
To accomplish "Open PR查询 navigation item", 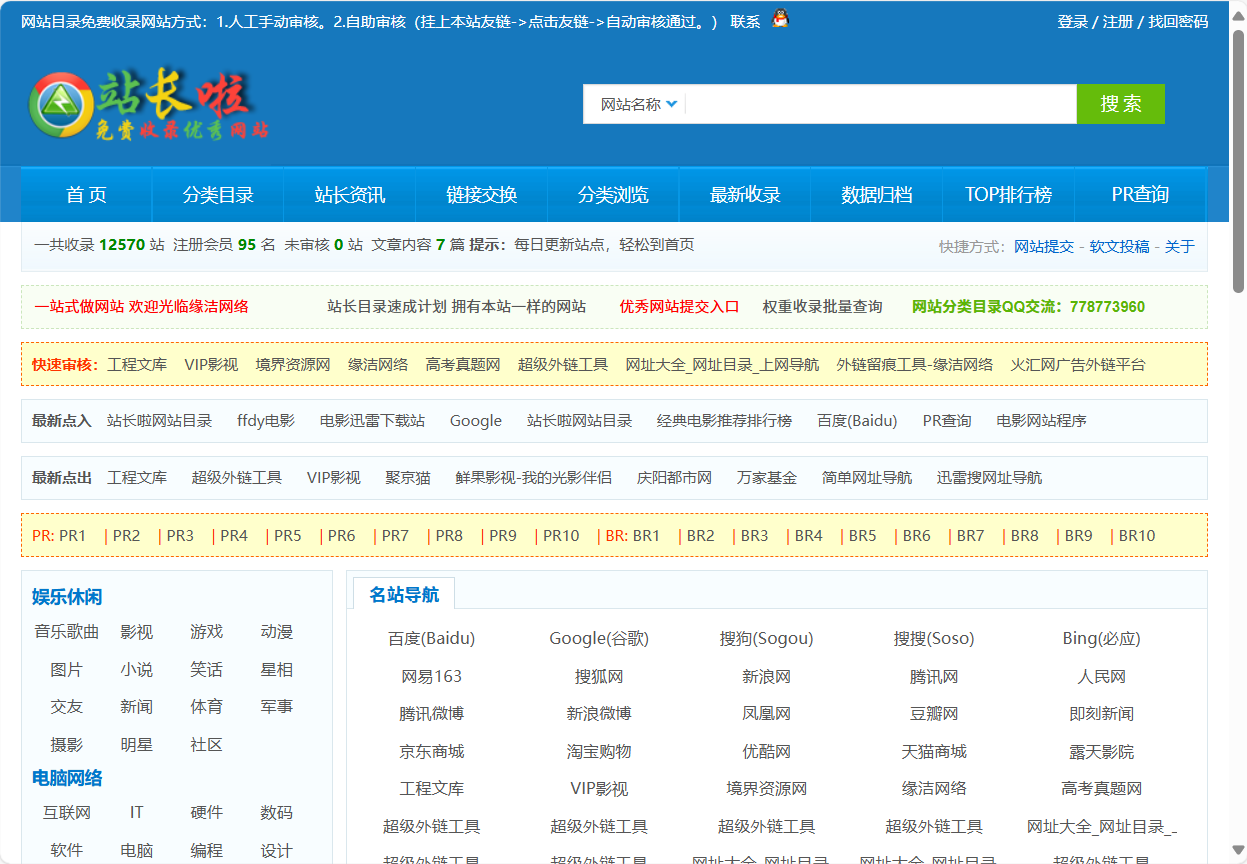I will (x=1140, y=195).
